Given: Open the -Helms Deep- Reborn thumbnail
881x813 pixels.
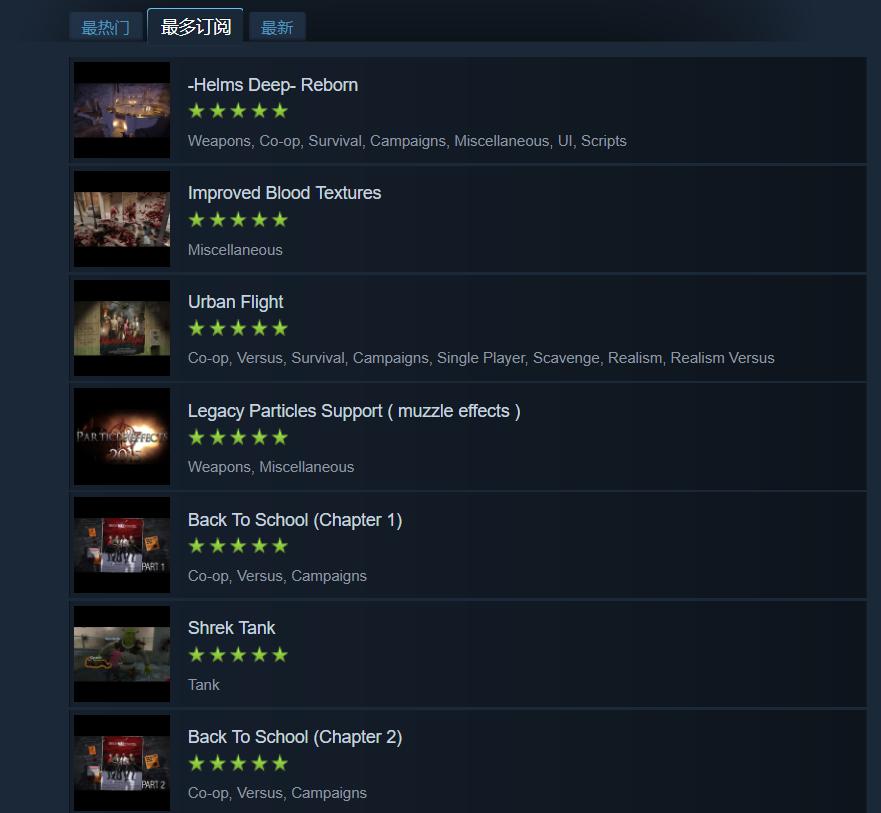Looking at the screenshot, I should click(x=122, y=110).
